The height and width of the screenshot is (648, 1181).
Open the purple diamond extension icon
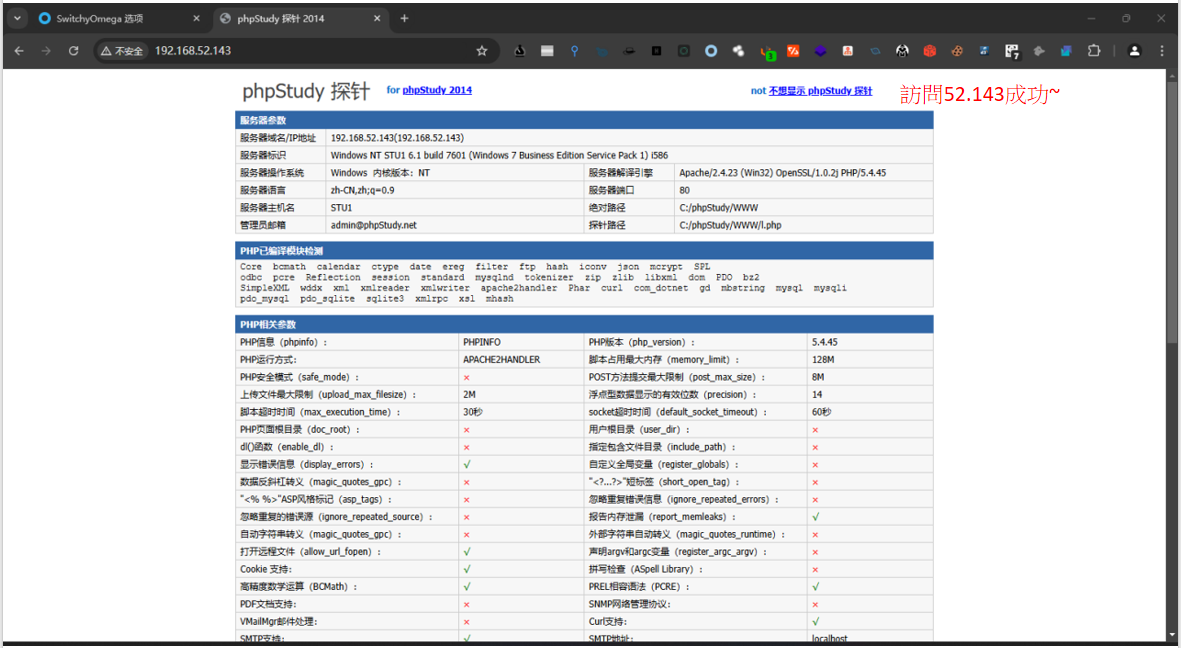[820, 50]
